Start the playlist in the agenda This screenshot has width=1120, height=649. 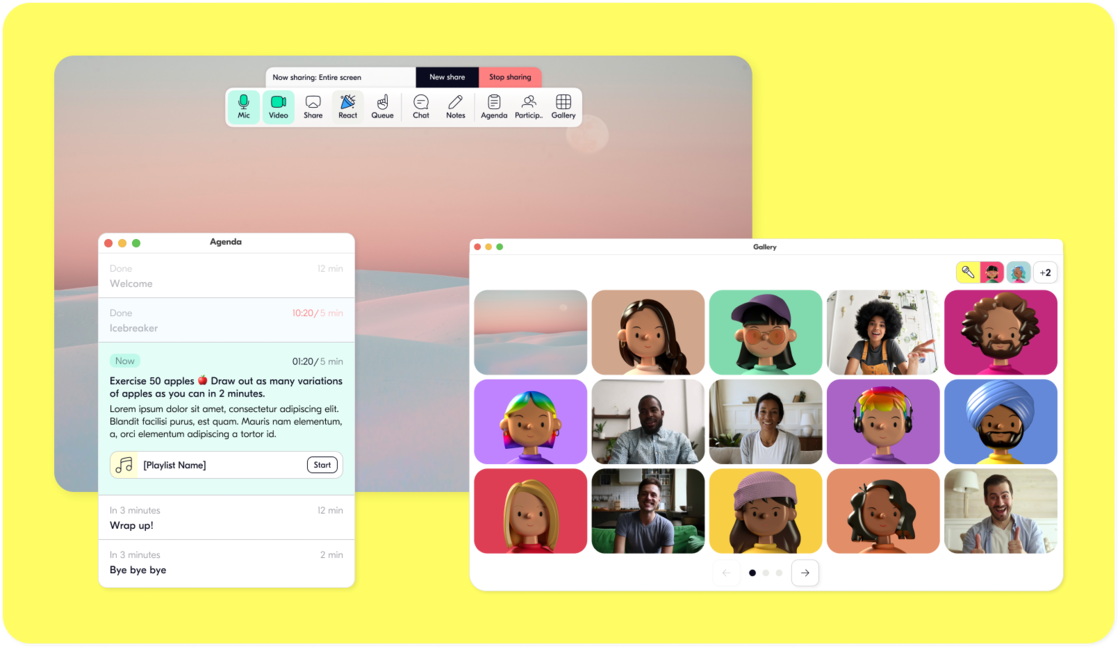tap(322, 465)
